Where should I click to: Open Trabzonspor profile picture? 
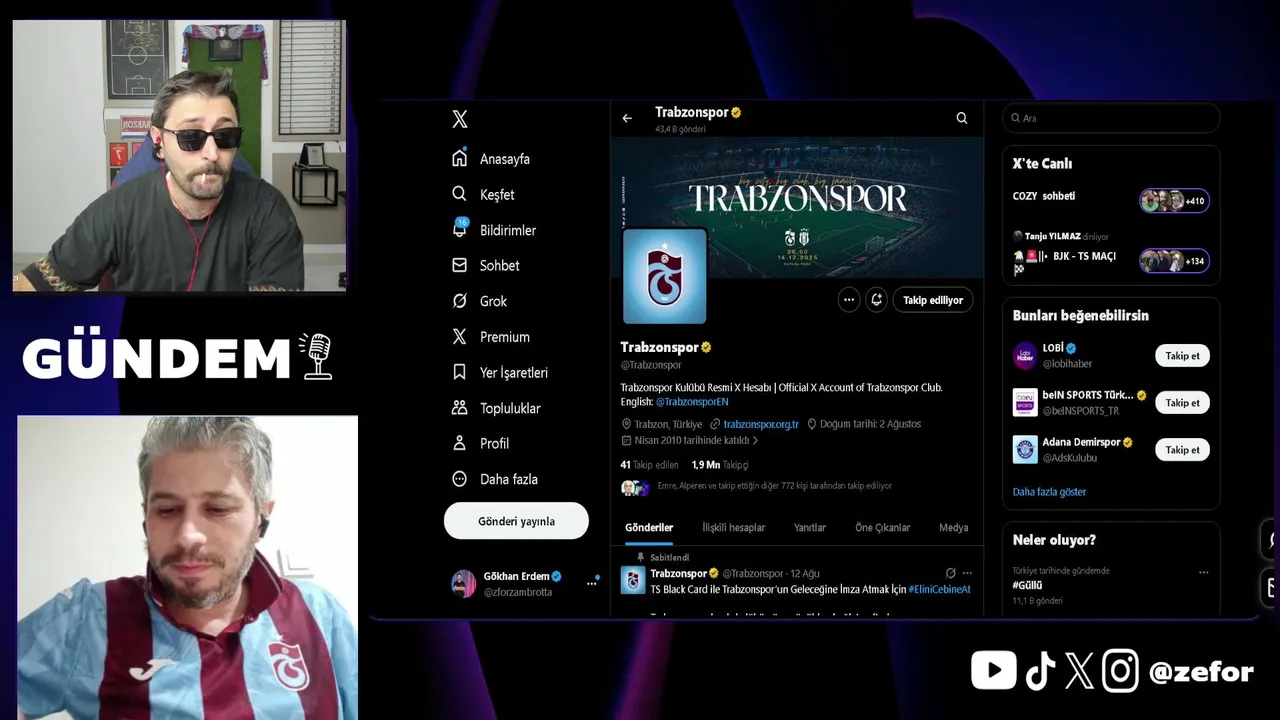(x=665, y=277)
